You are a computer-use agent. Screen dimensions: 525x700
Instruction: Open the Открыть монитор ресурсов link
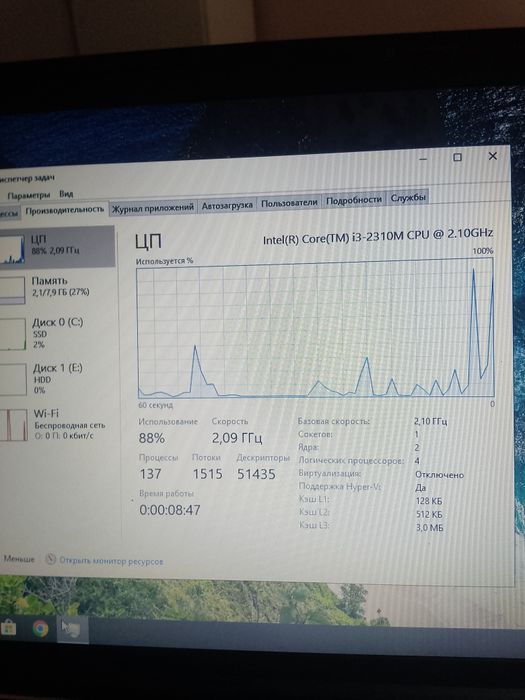tap(111, 561)
